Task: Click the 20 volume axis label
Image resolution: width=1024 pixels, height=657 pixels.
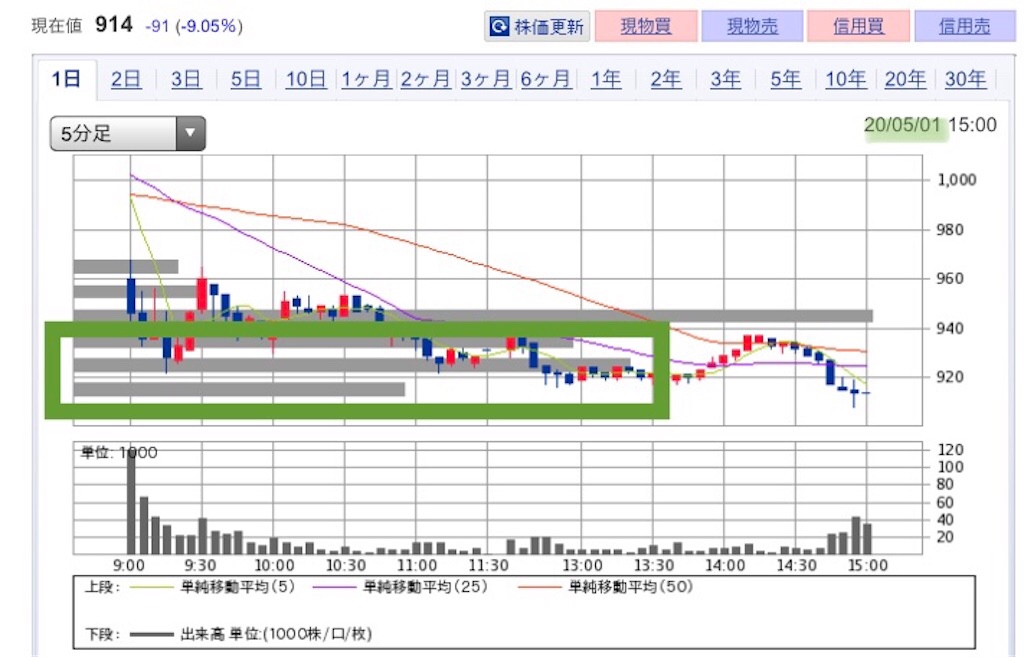Action: pos(945,537)
